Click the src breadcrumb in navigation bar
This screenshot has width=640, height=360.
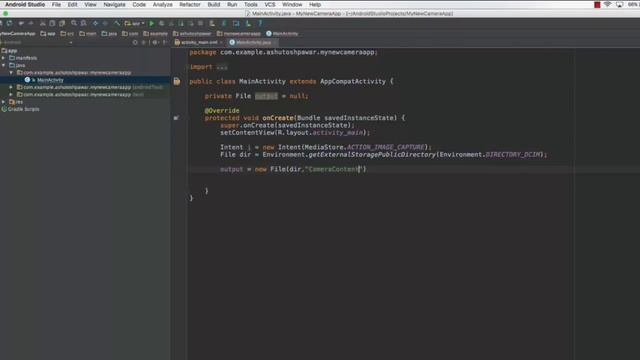[x=68, y=33]
